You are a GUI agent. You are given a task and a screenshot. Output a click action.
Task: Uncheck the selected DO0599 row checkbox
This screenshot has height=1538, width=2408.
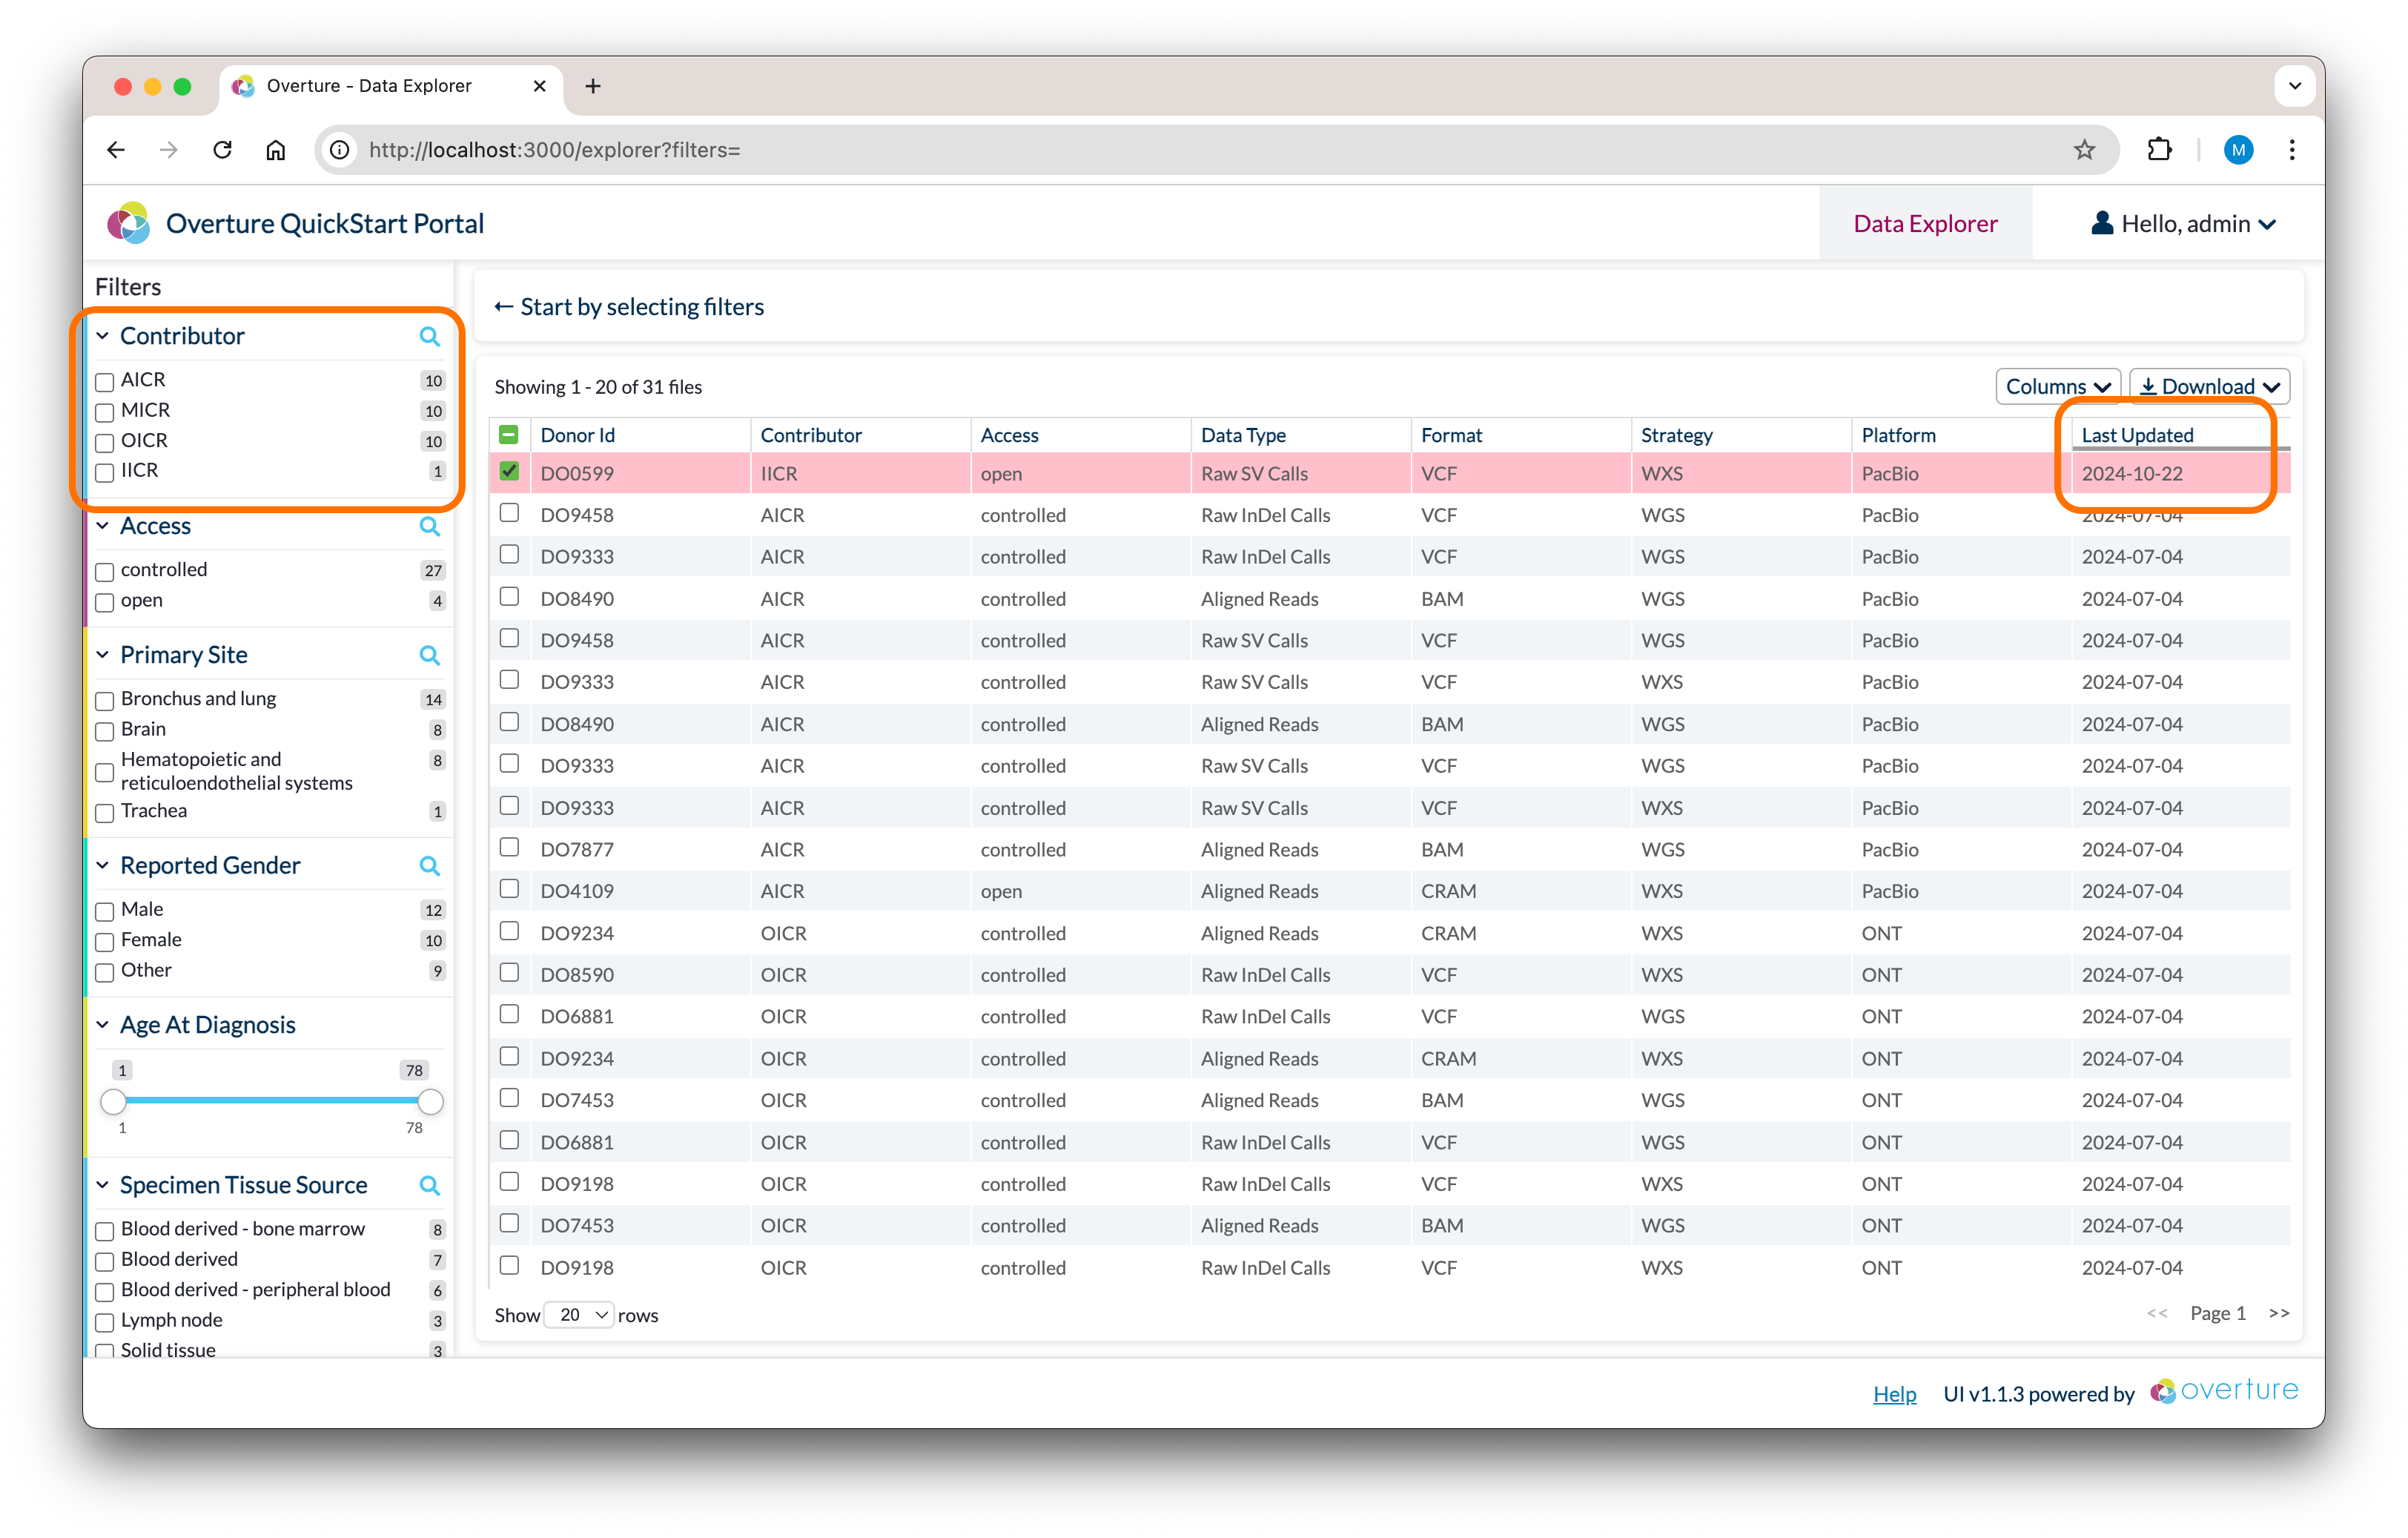click(x=509, y=472)
